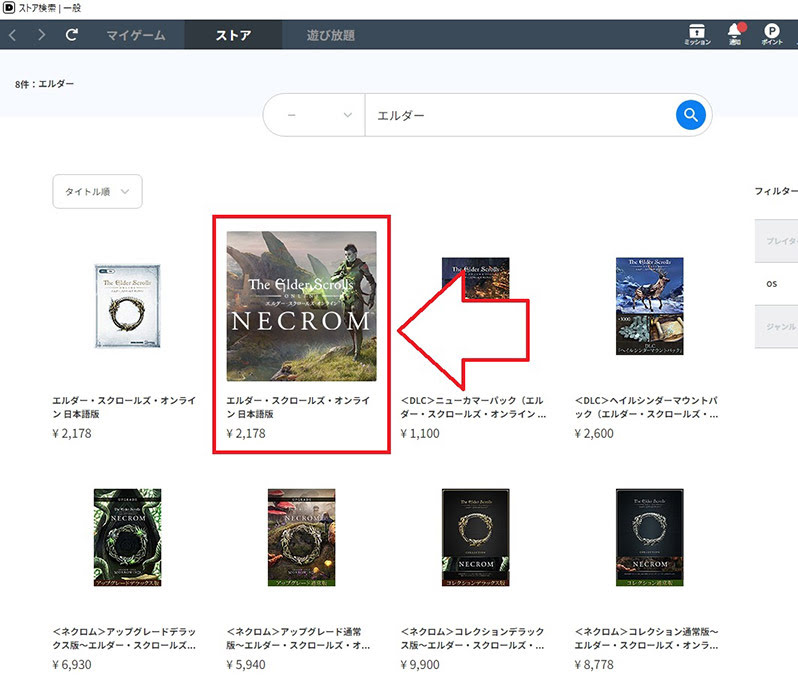The image size is (798, 675).
Task: Click the ¥ 6,930 price text
Action: click(72, 665)
